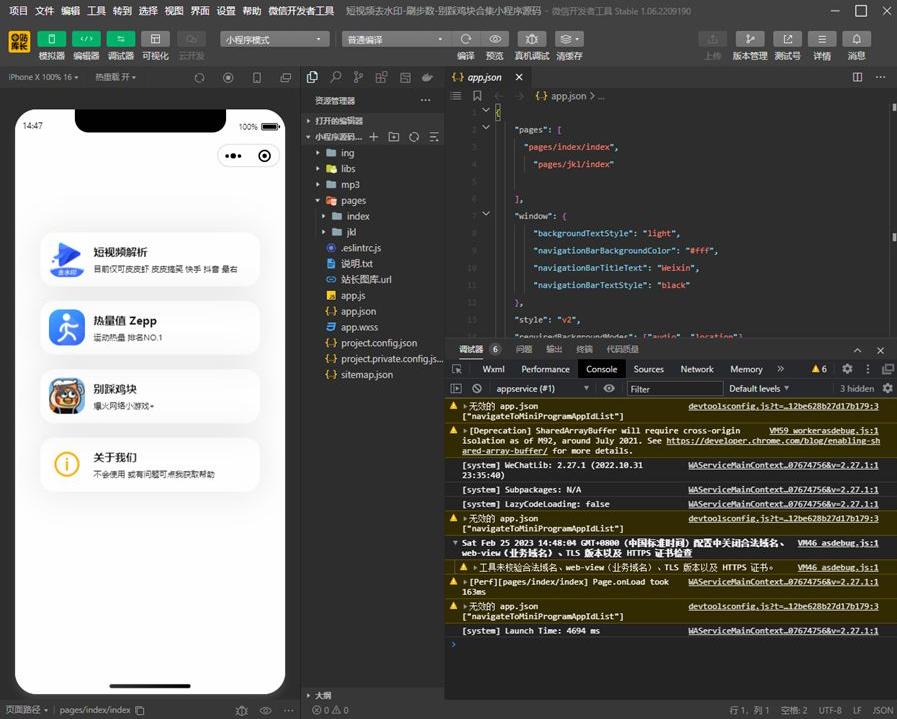Open the messages (消息) bell icon
Image resolution: width=897 pixels, height=719 pixels.
click(x=856, y=39)
